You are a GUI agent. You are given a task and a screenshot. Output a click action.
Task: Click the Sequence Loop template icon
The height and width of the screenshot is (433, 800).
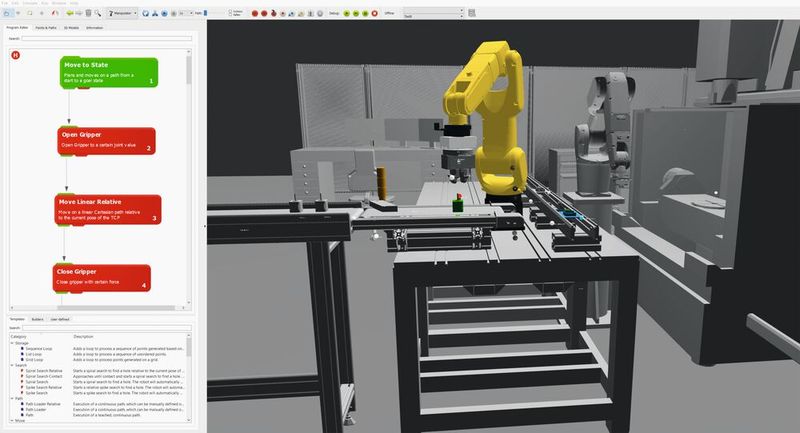[x=22, y=349]
